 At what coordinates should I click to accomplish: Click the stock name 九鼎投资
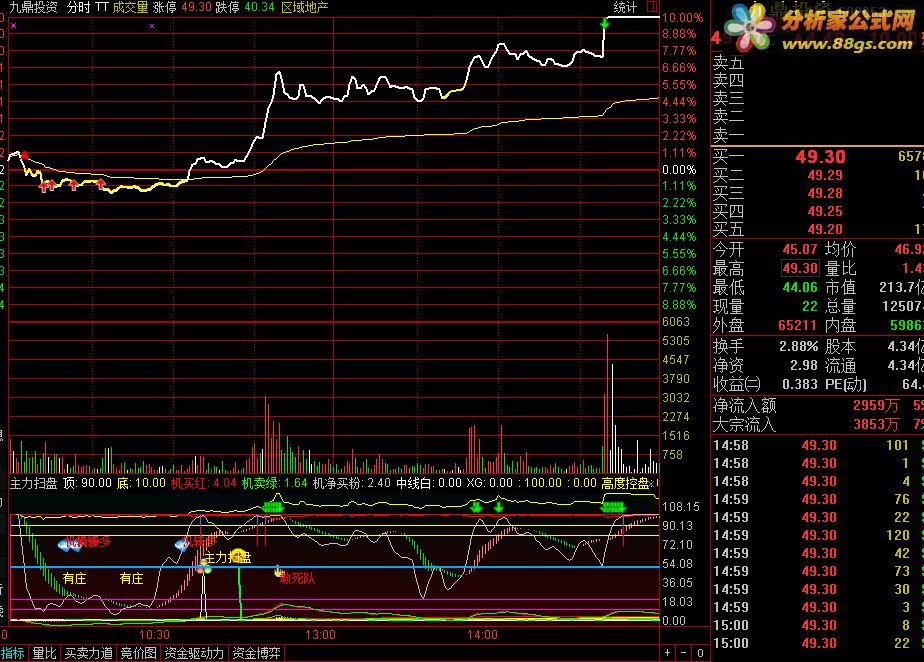tap(34, 7)
